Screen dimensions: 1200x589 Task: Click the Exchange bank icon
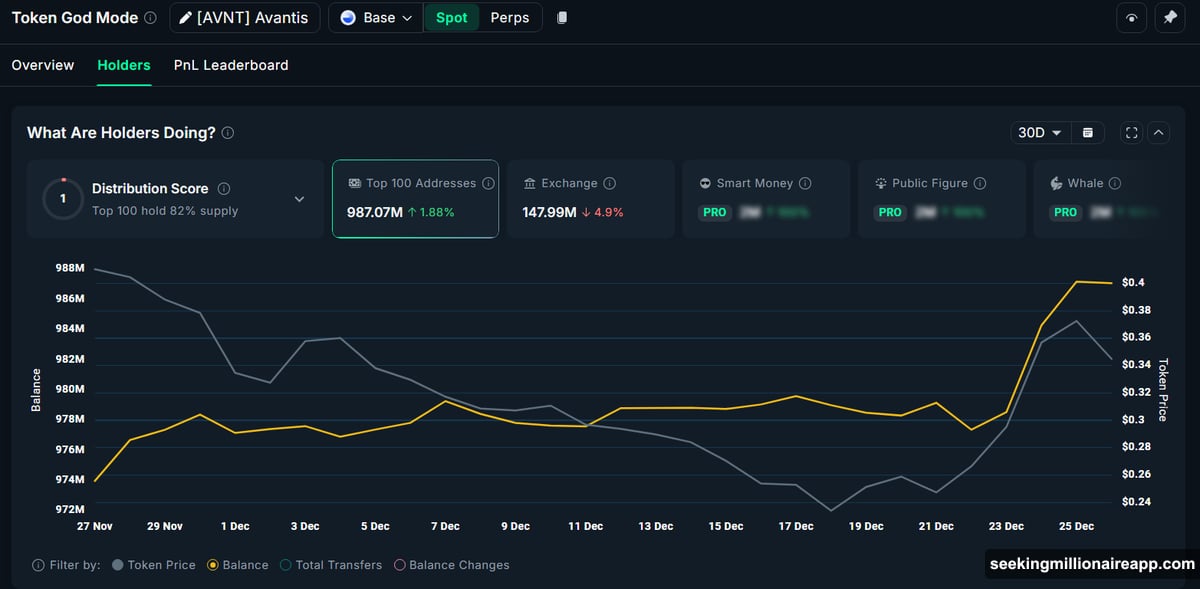tap(531, 183)
